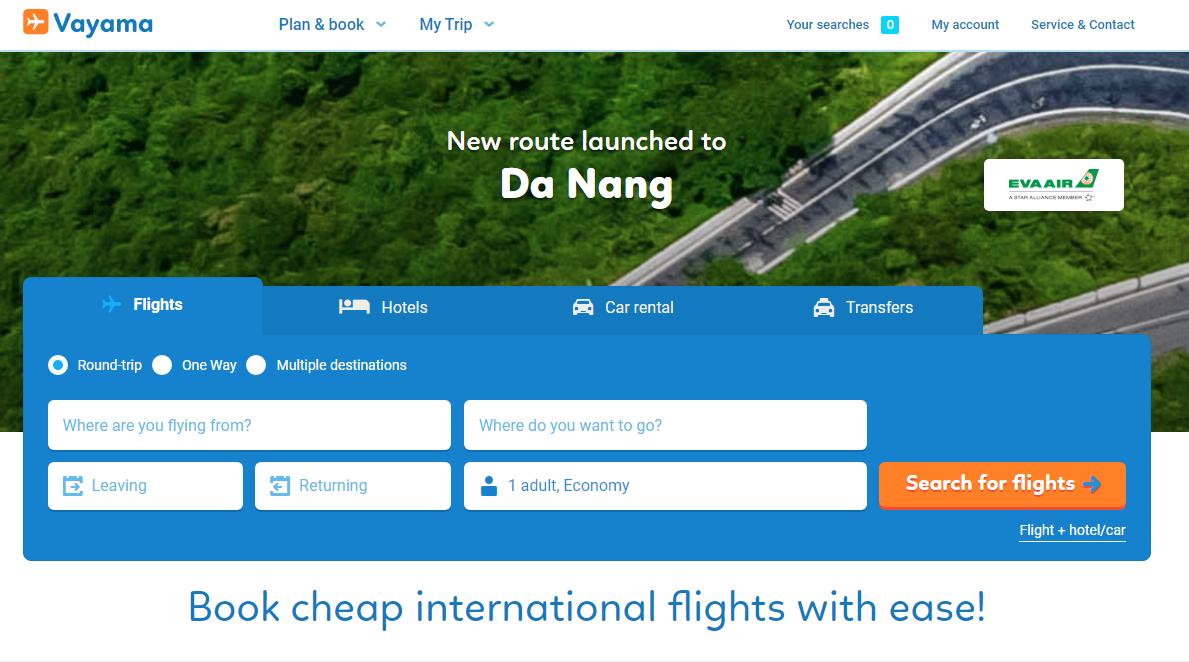Click the Where are you flying from field
The image size is (1189, 662).
[249, 425]
